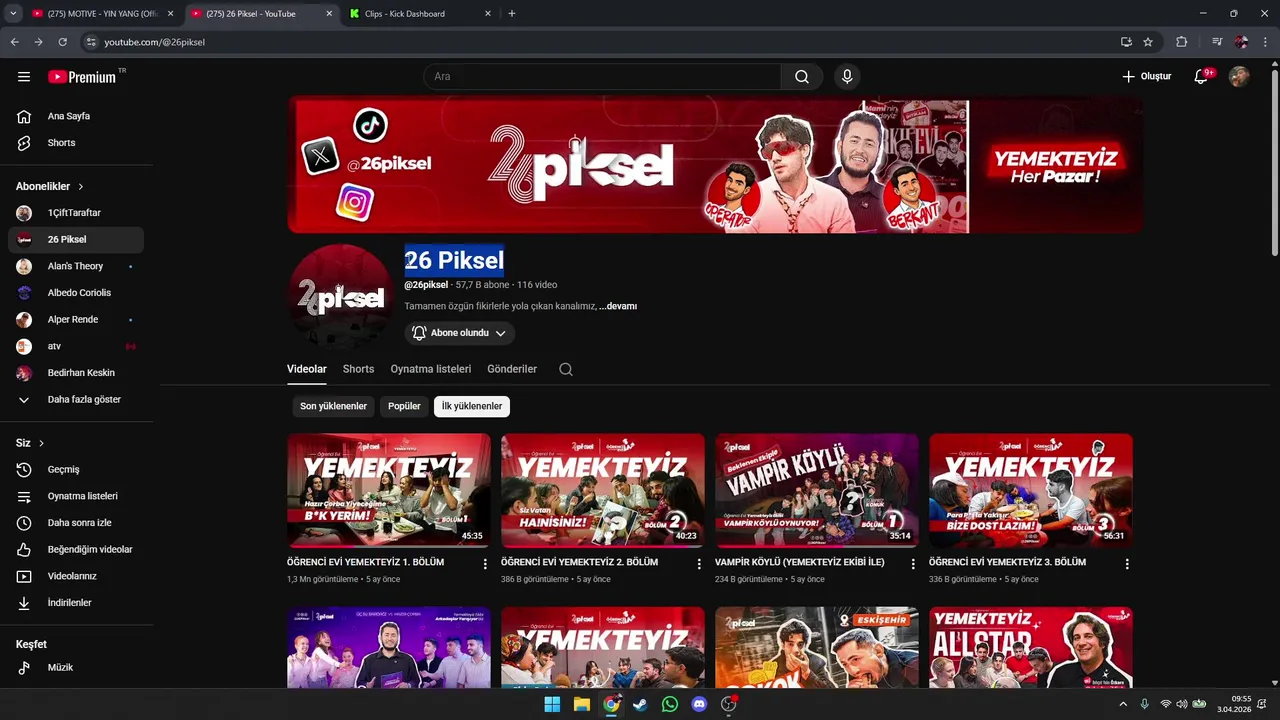Open Discord from taskbar
The height and width of the screenshot is (720, 1280).
coord(699,704)
